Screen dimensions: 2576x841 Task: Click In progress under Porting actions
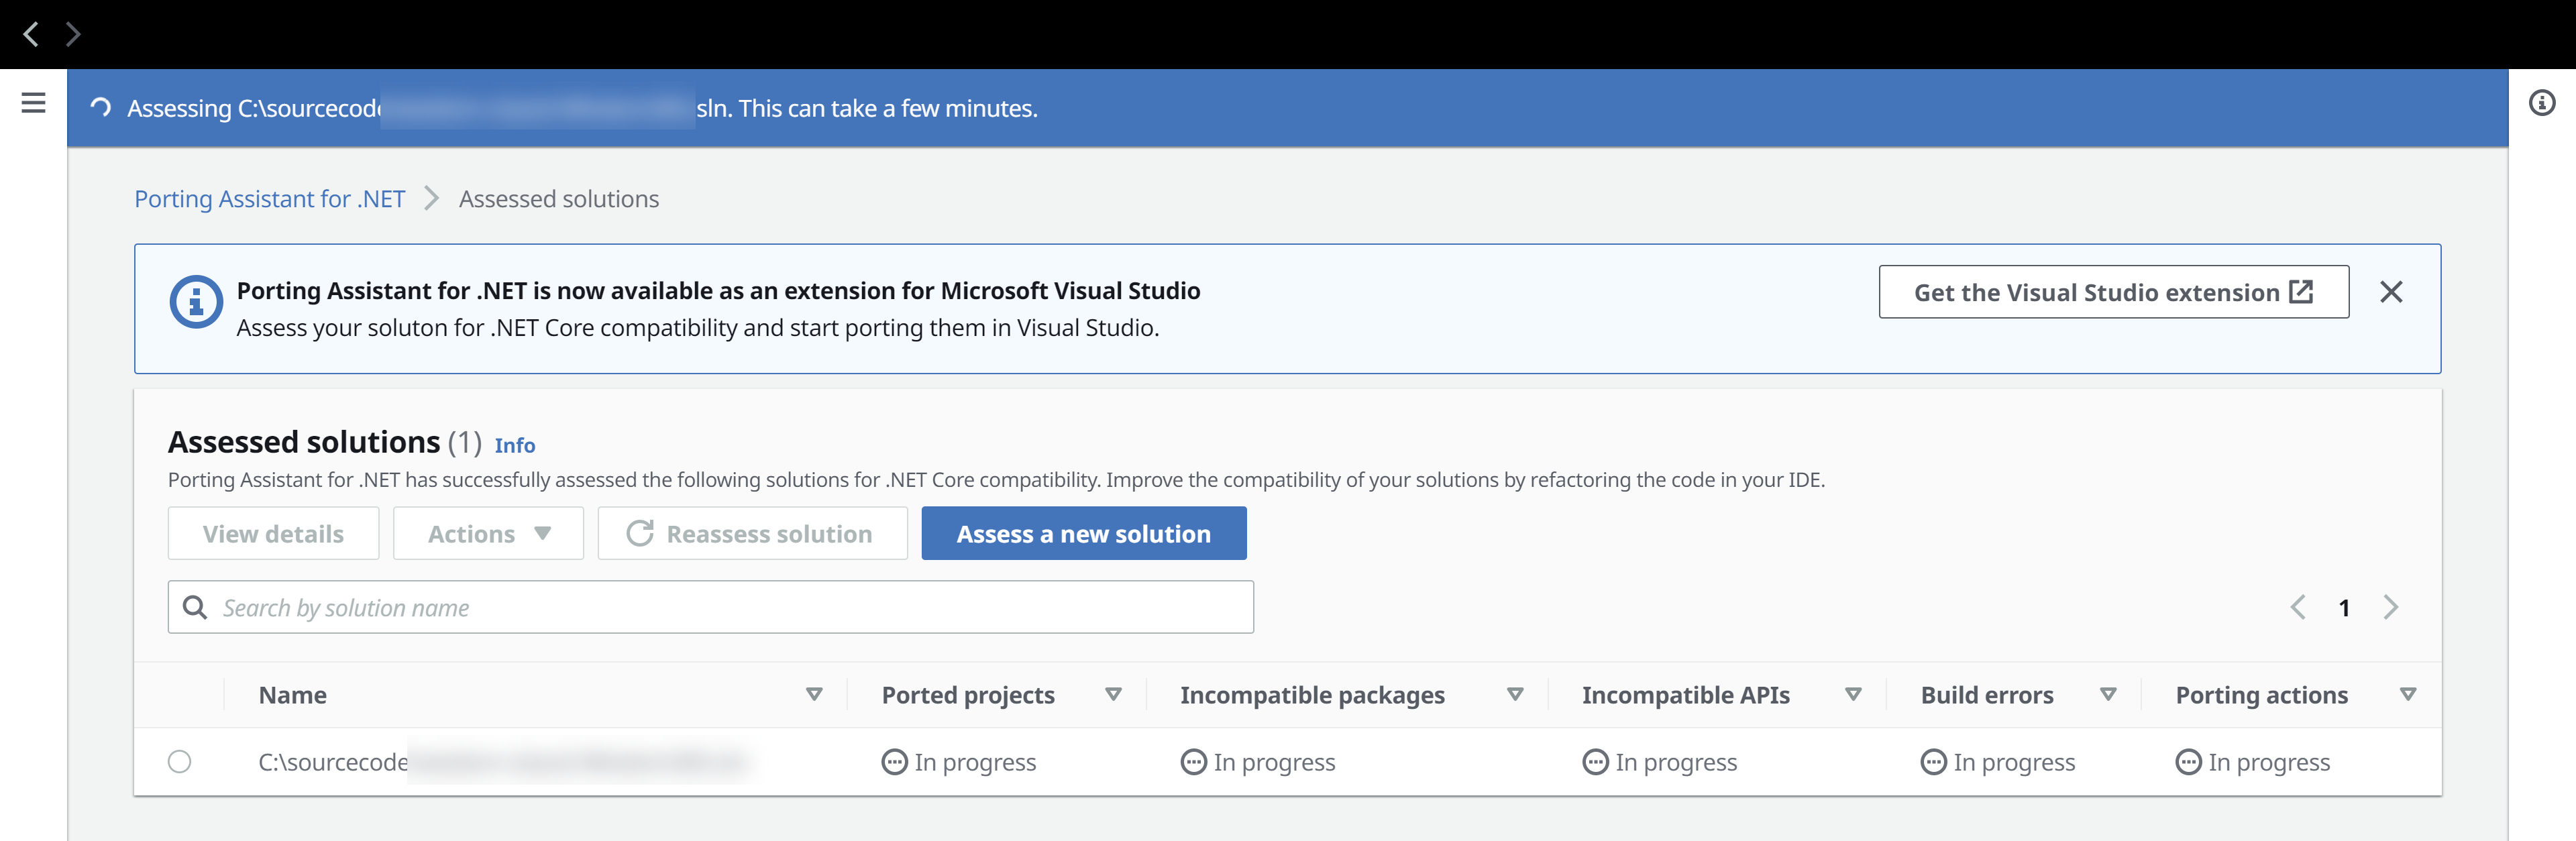click(2253, 762)
